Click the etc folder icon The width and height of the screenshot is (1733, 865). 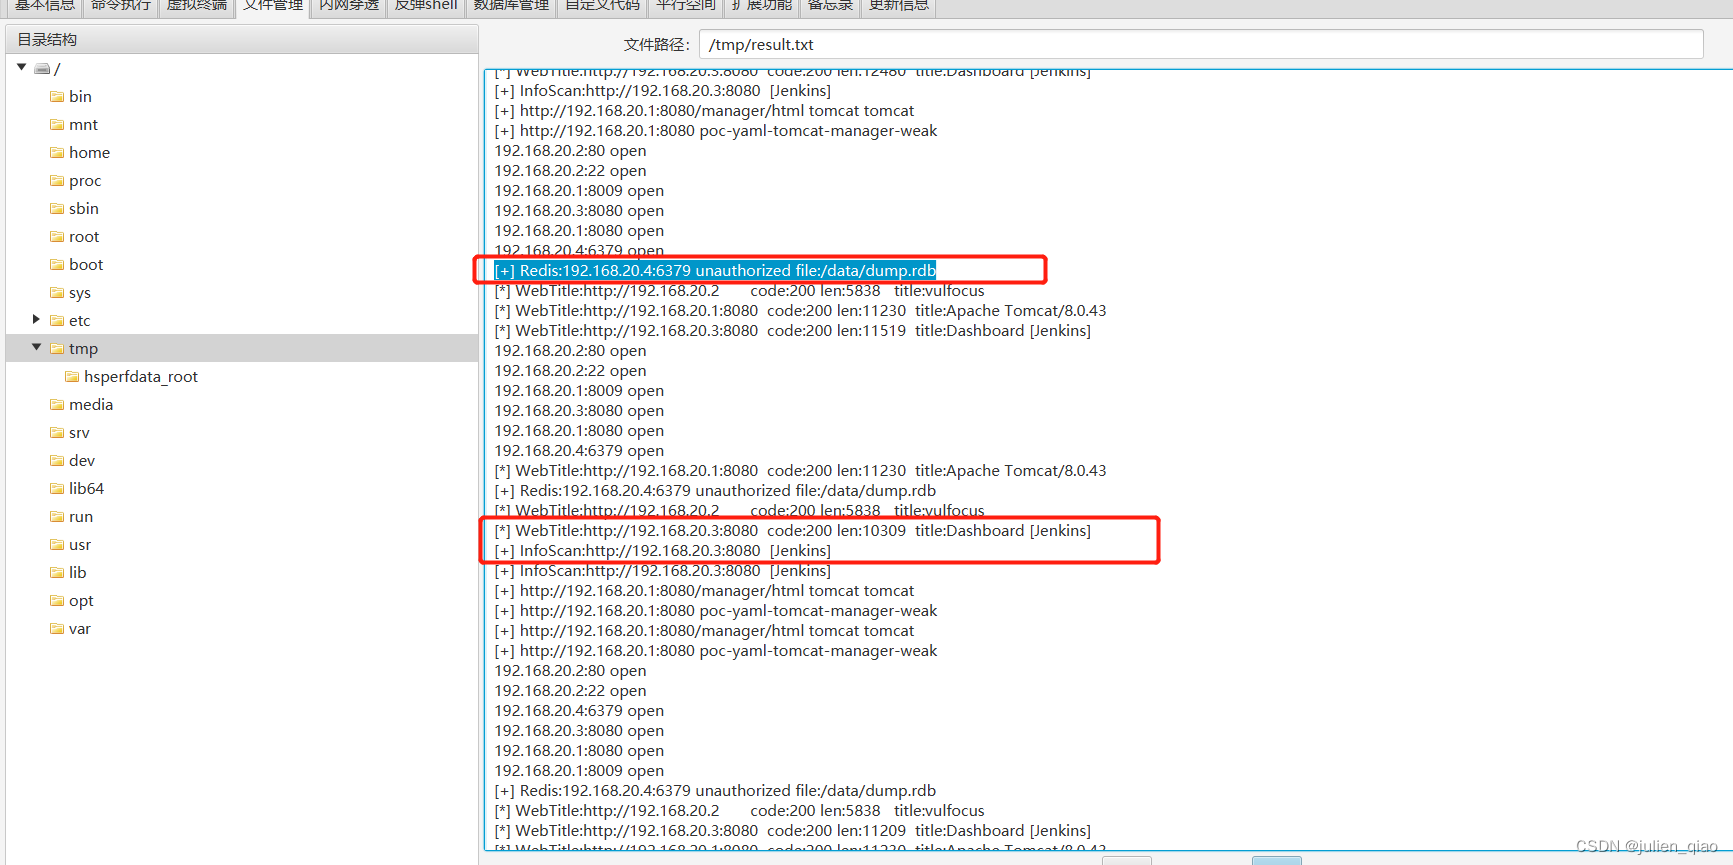tap(57, 321)
